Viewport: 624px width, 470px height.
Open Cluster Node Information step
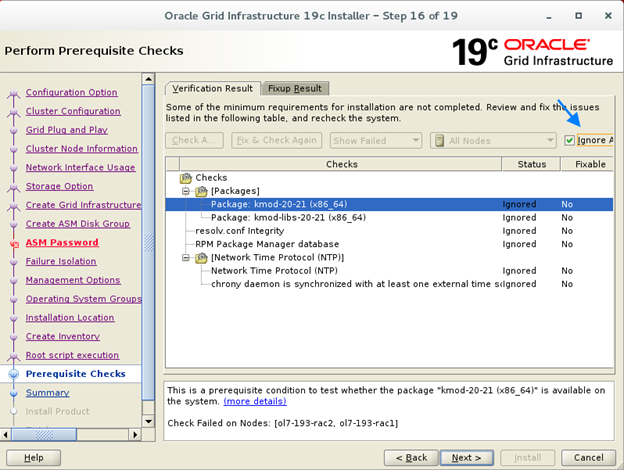82,148
